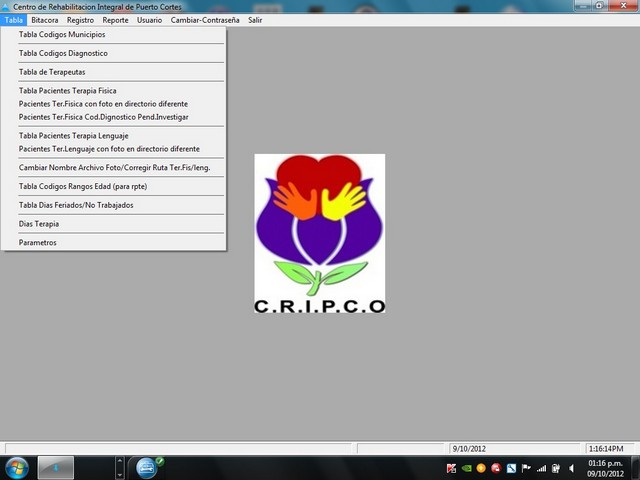
Task: Click the status bar time 1:16:14PM
Action: tap(609, 449)
